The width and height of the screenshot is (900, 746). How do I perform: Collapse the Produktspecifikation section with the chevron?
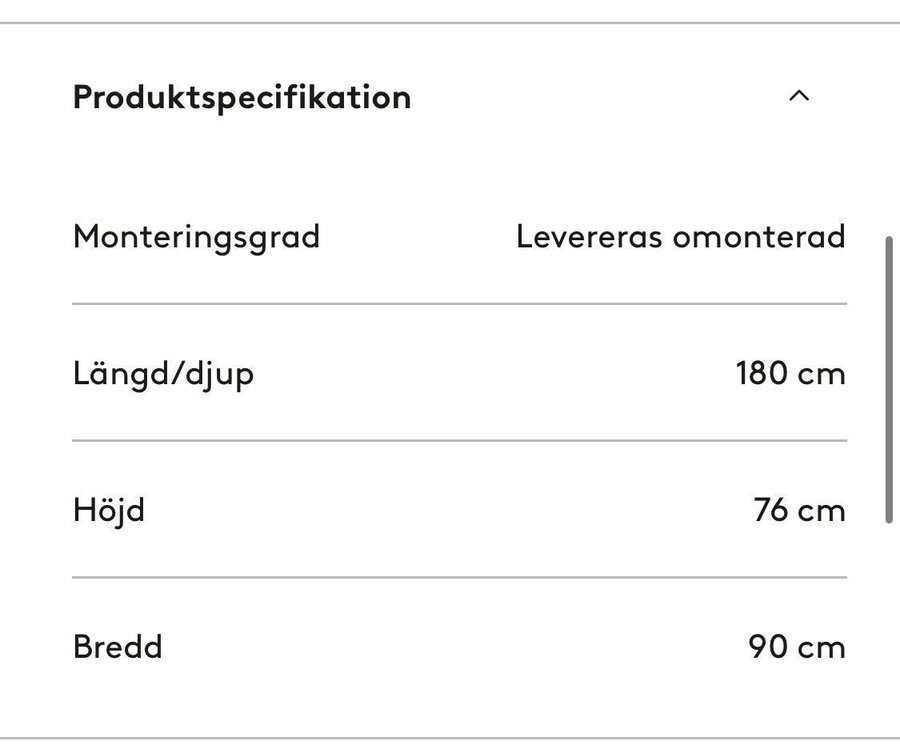click(798, 97)
